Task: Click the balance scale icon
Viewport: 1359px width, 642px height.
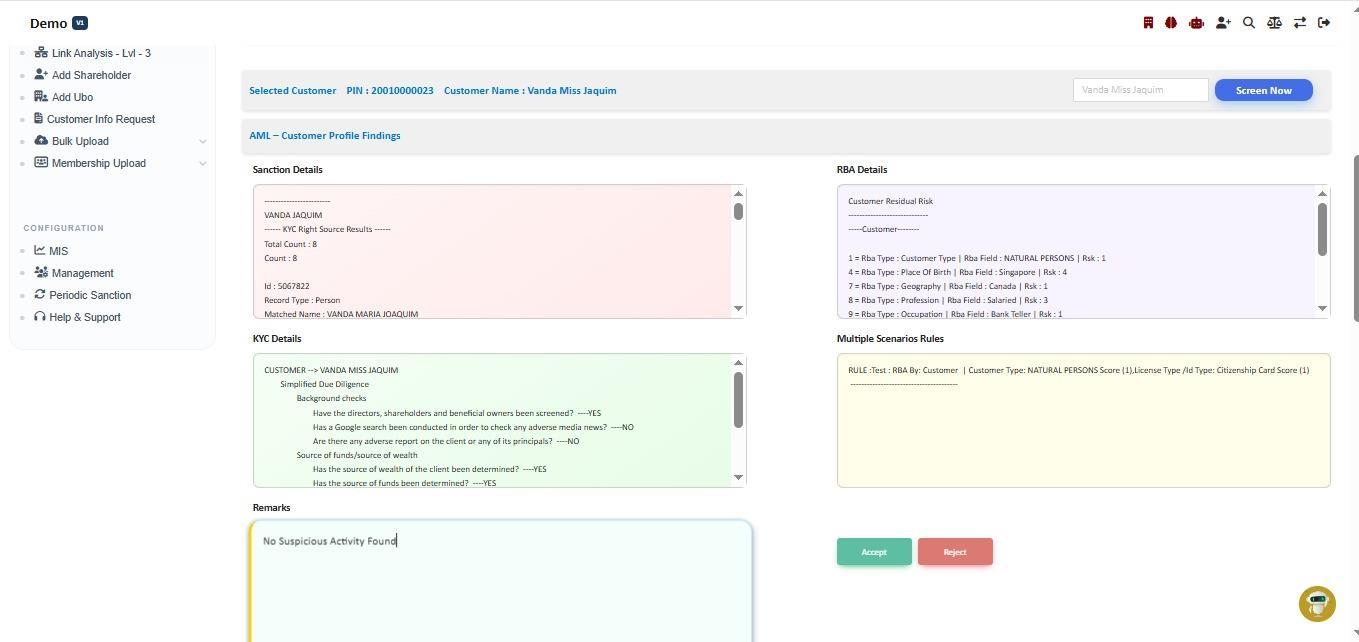Action: tap(1274, 22)
